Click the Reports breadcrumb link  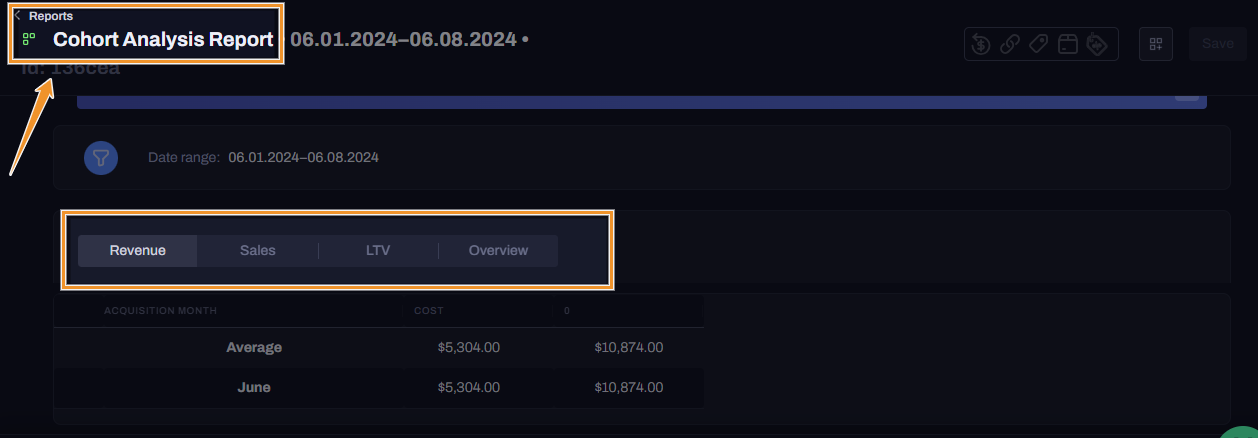point(51,16)
